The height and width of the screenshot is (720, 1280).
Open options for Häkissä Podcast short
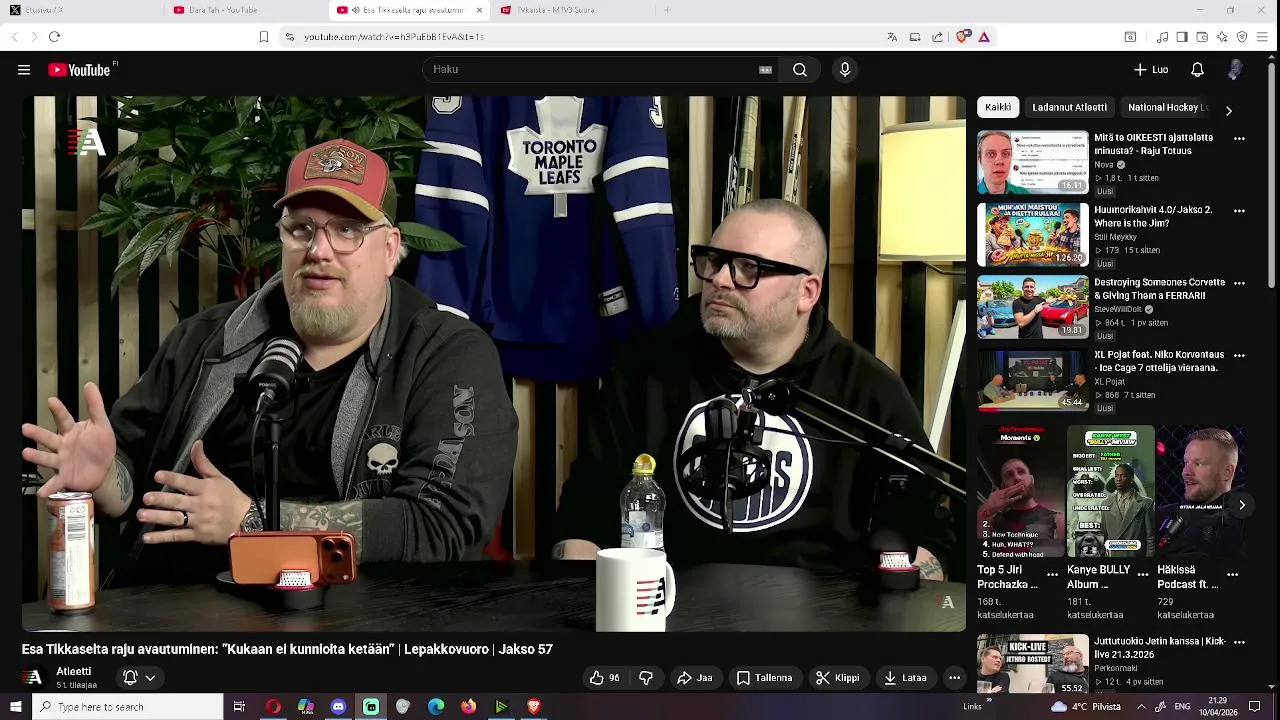(x=1232, y=575)
